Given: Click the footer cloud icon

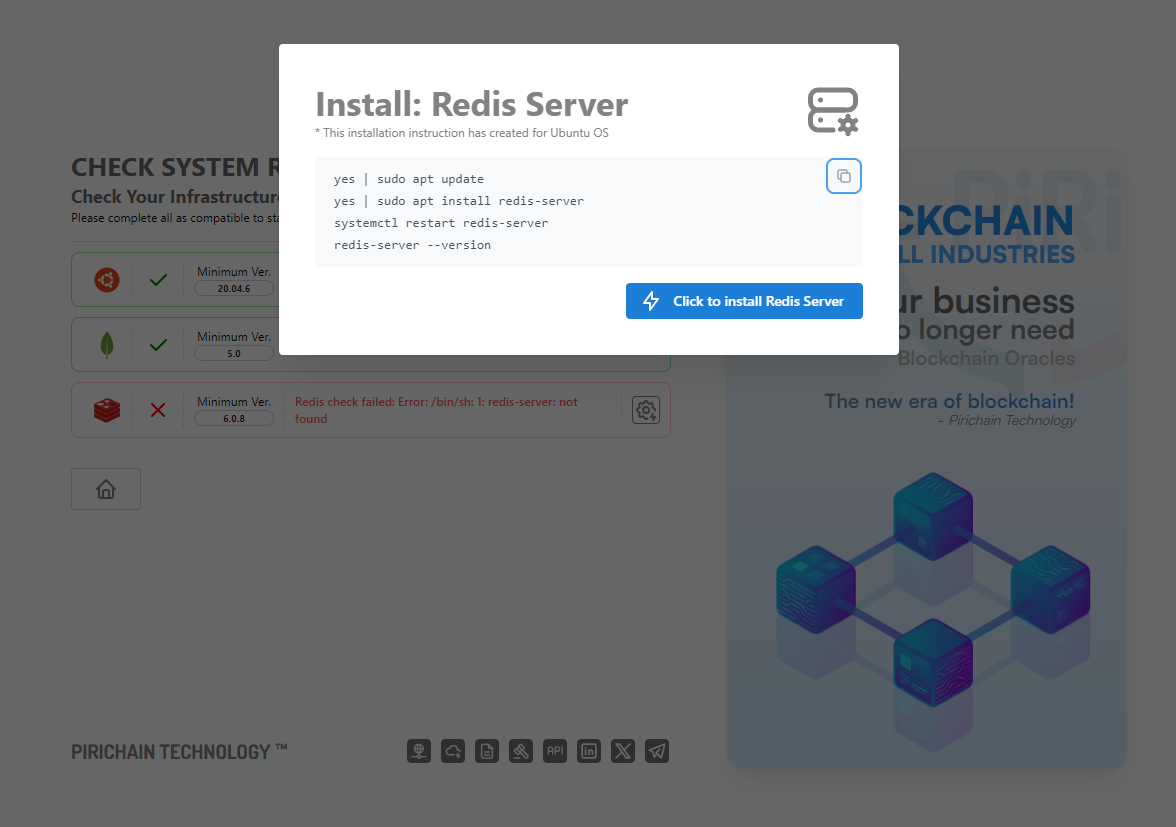Looking at the screenshot, I should coord(453,751).
